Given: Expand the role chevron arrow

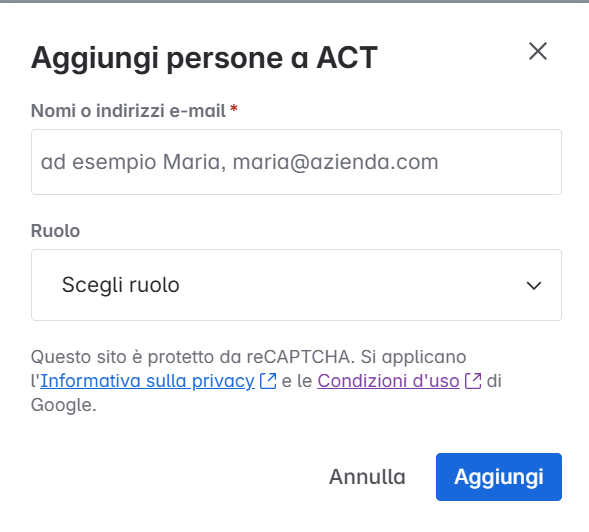Looking at the screenshot, I should coord(533,286).
